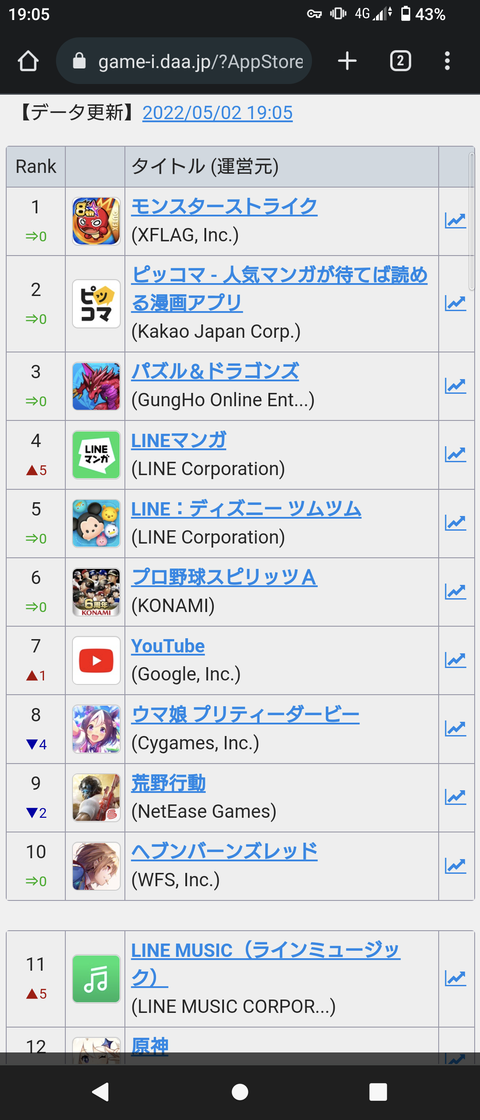The height and width of the screenshot is (1120, 480).
Task: Click the Rank column header
Action: click(36, 167)
